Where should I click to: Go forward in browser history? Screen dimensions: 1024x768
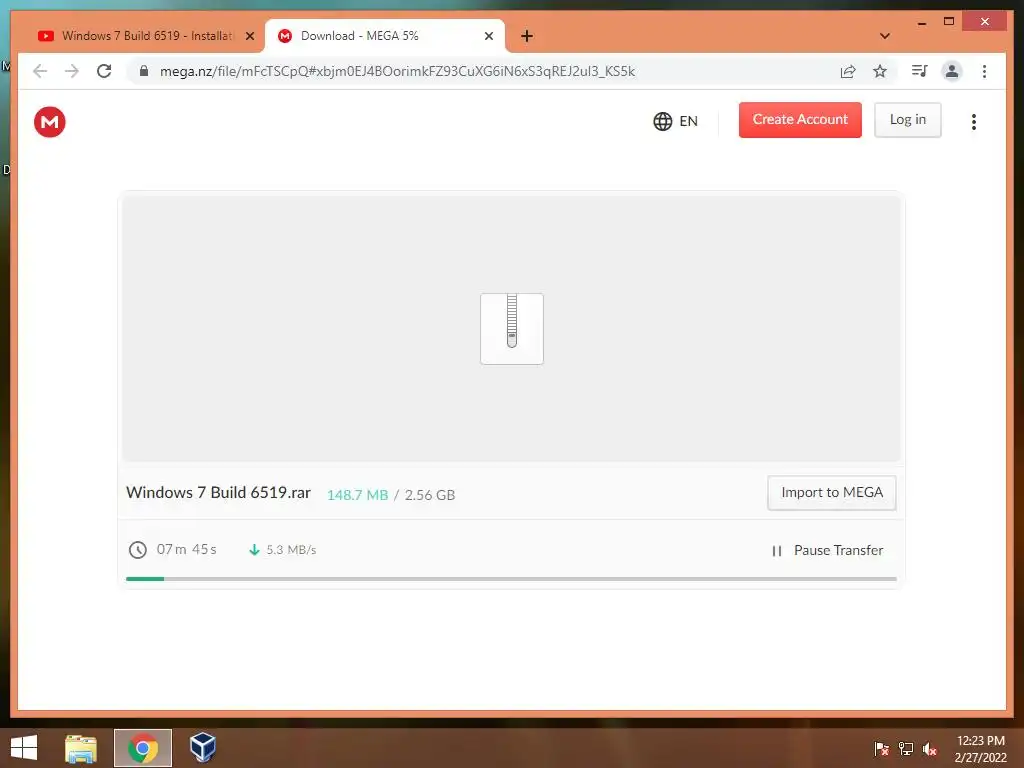coord(72,71)
